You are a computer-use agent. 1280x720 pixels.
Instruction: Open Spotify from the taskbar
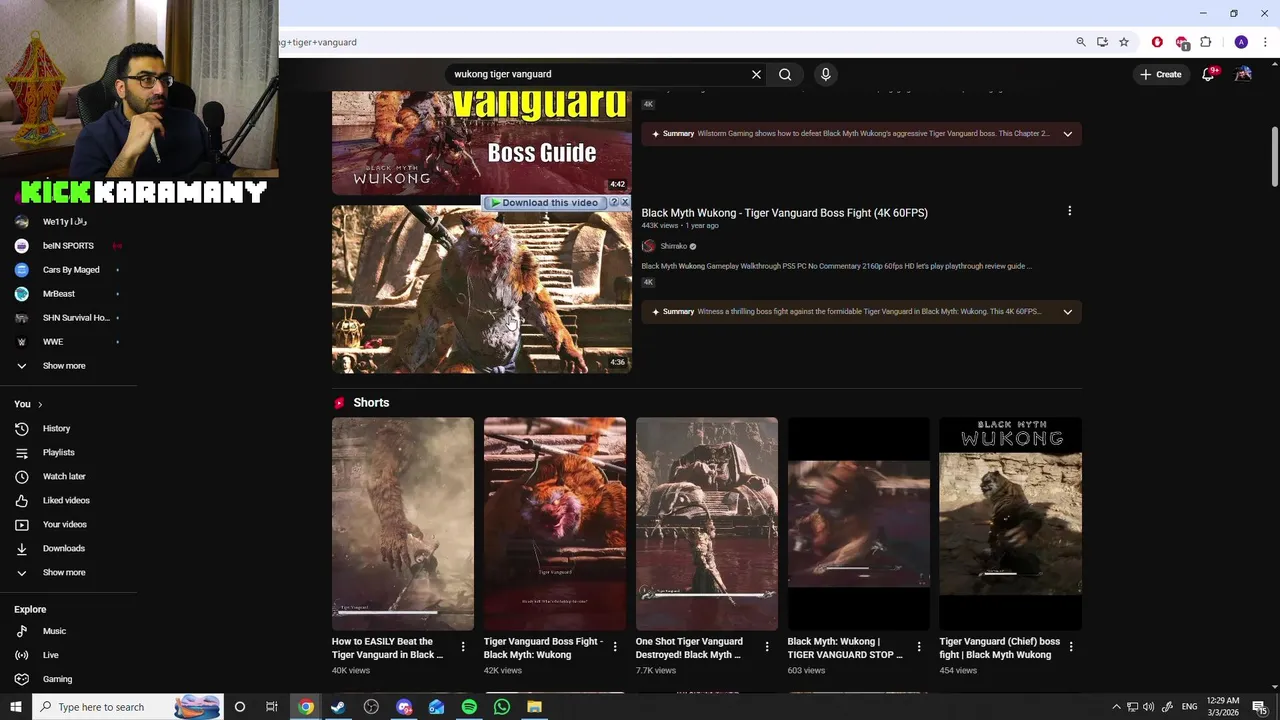point(469,707)
